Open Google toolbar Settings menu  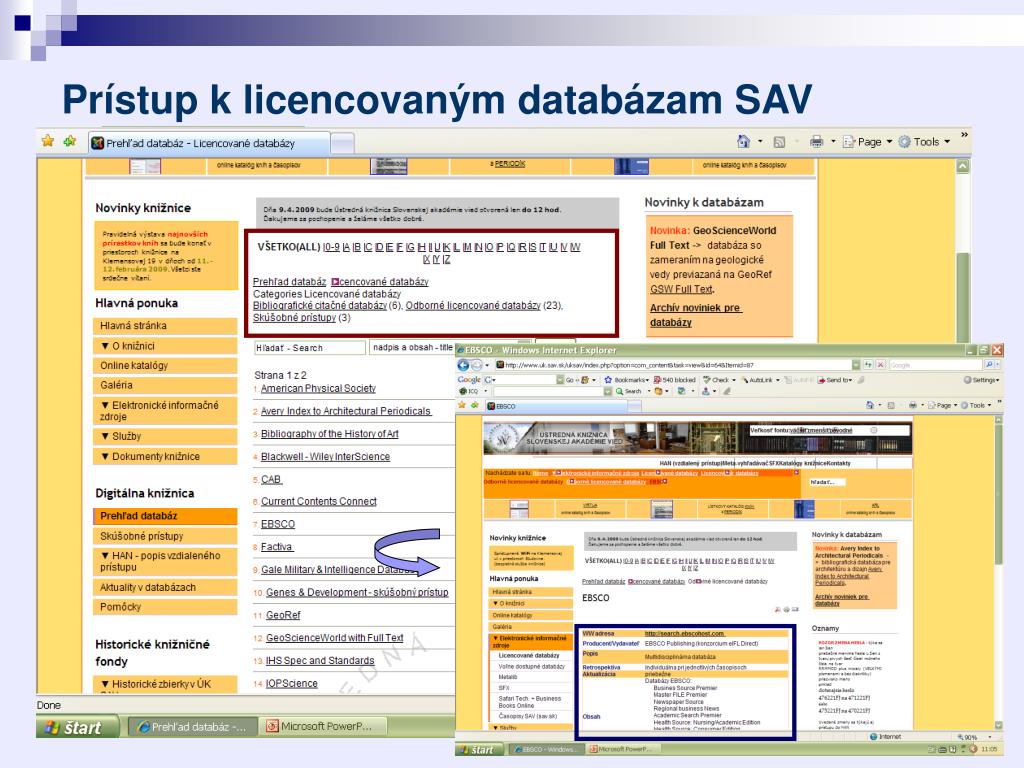(x=982, y=379)
